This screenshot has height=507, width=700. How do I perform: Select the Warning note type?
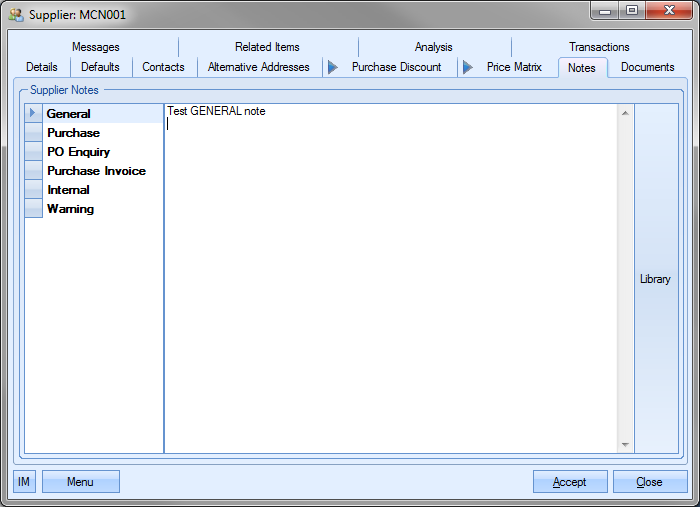pos(103,209)
